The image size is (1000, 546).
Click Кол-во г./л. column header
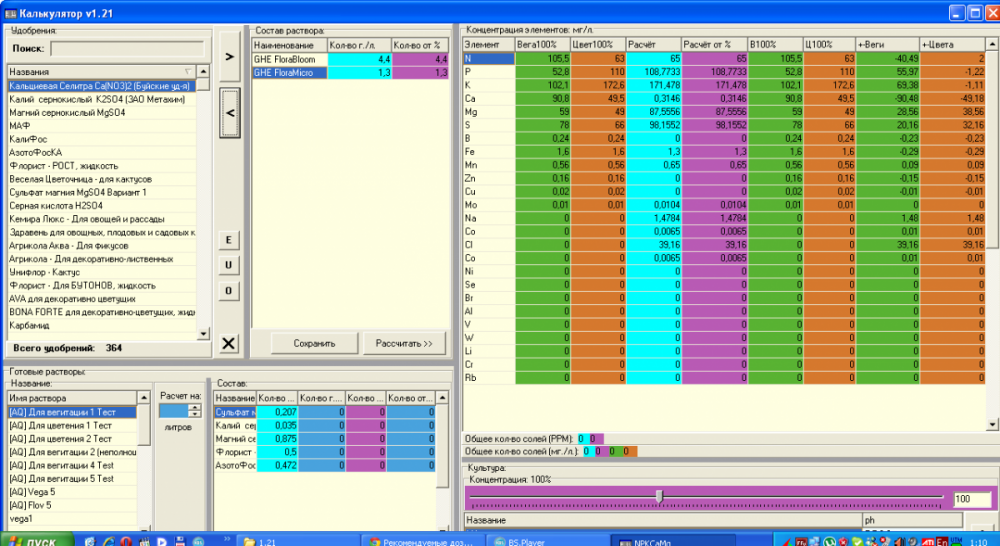359,45
